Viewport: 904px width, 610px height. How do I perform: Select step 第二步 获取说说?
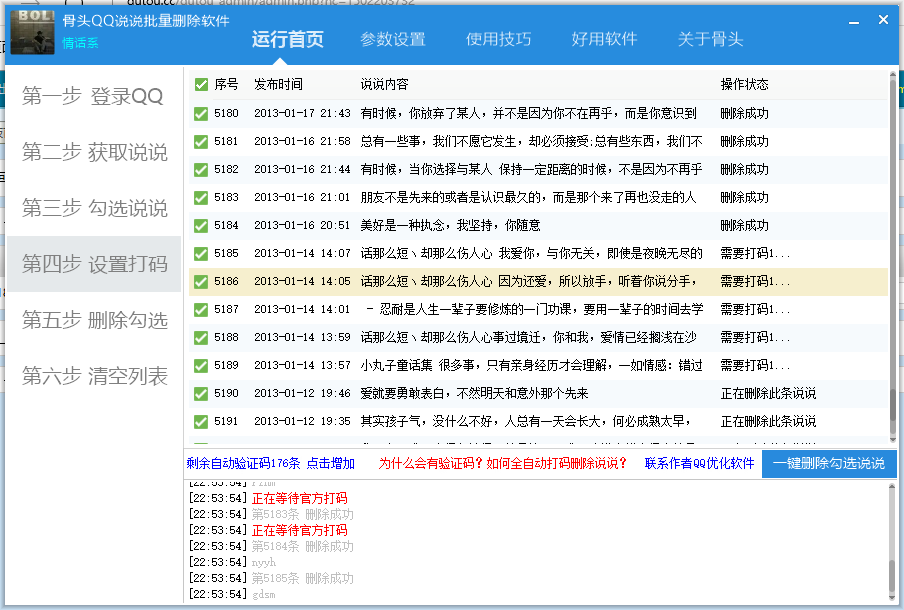tap(93, 152)
